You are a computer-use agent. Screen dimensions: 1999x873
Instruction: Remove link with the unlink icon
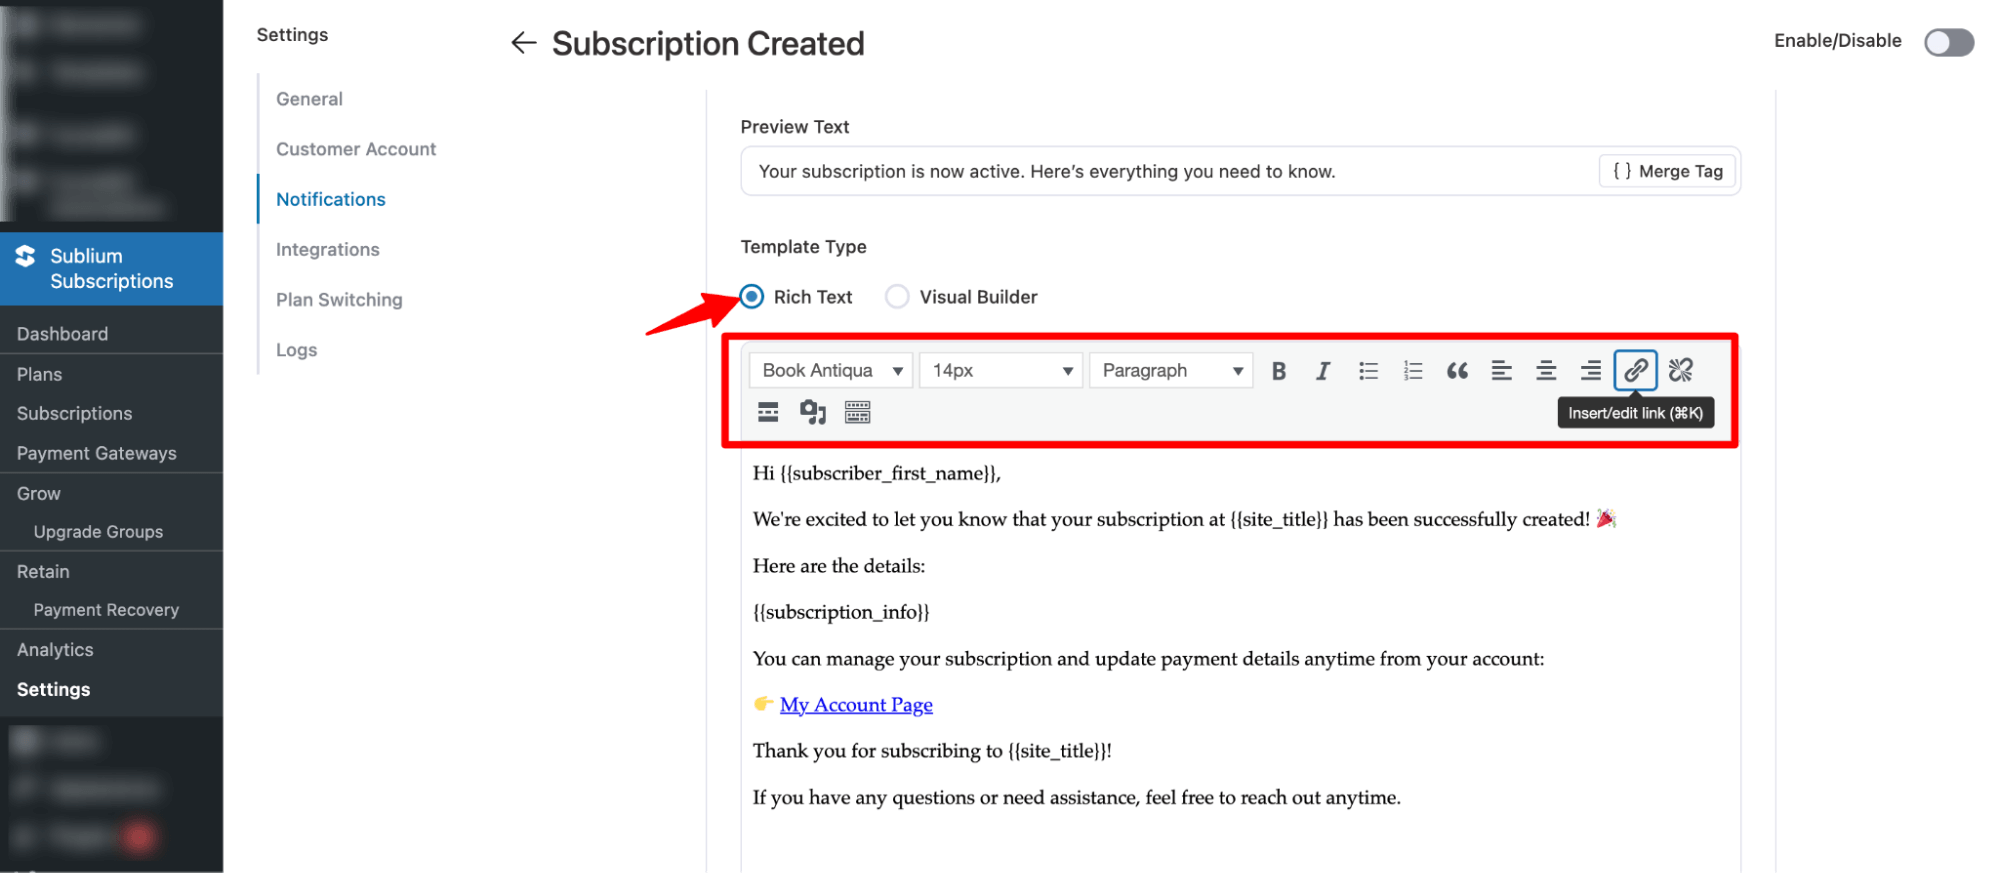click(x=1680, y=370)
